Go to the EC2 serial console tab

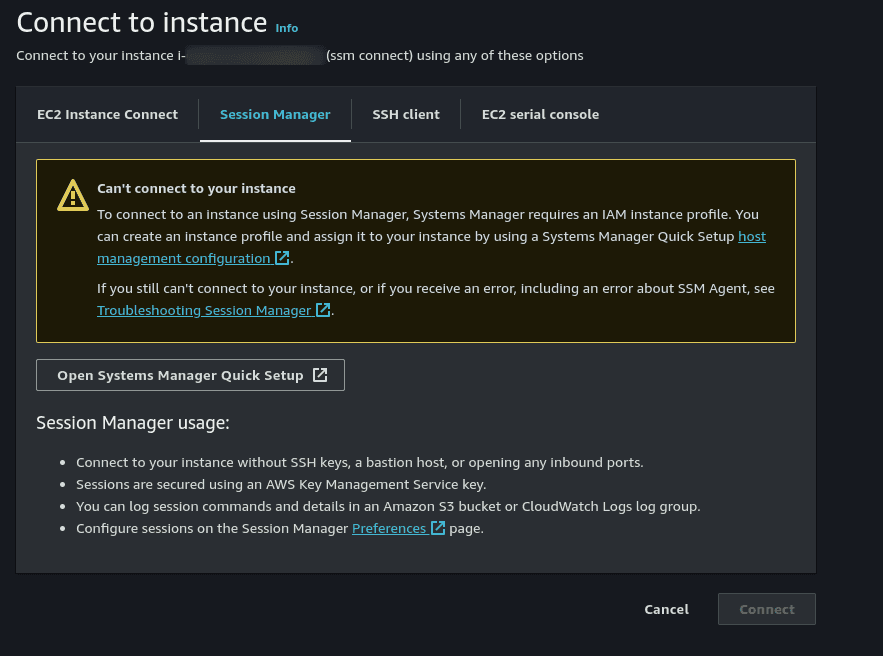[x=540, y=114]
